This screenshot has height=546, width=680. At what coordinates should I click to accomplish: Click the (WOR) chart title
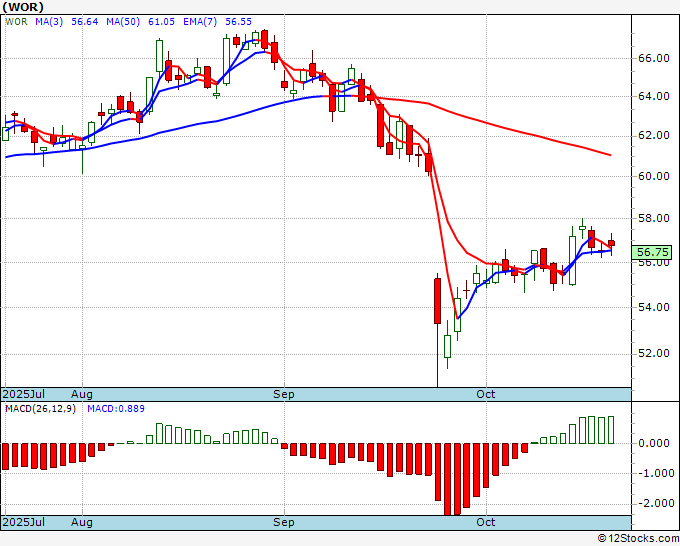[23, 7]
